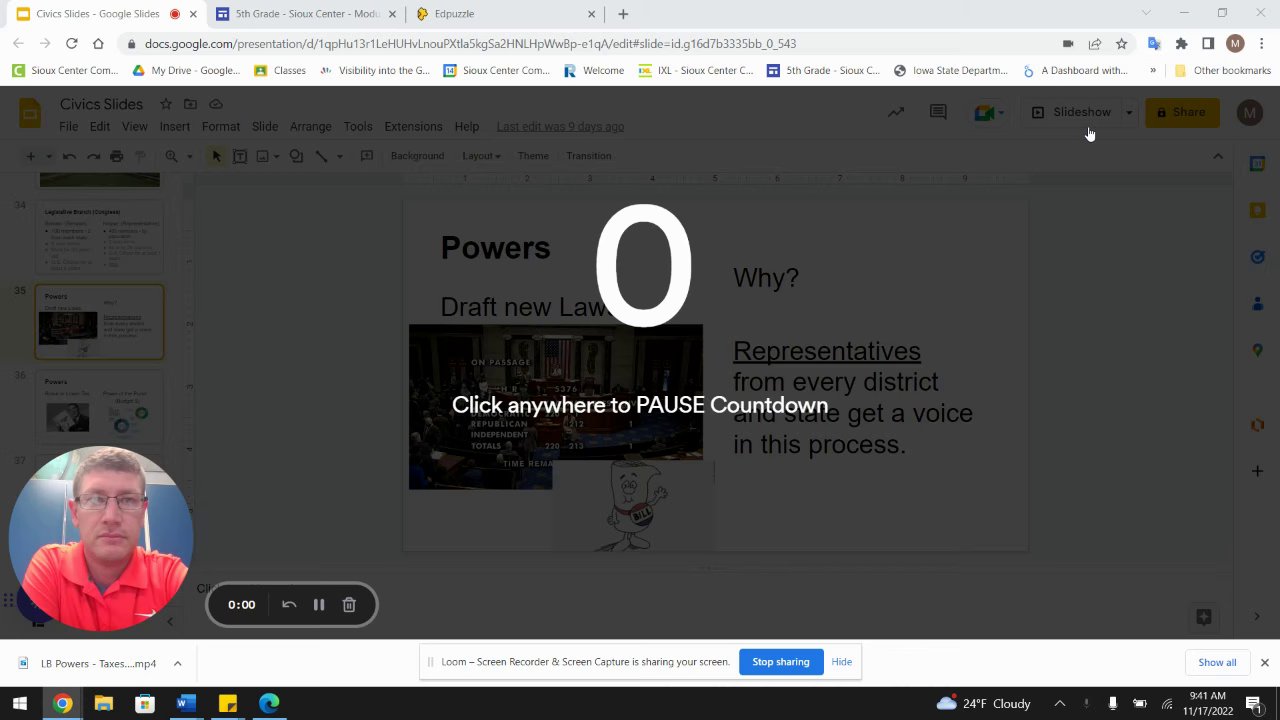Open the Transition panel

coord(588,156)
